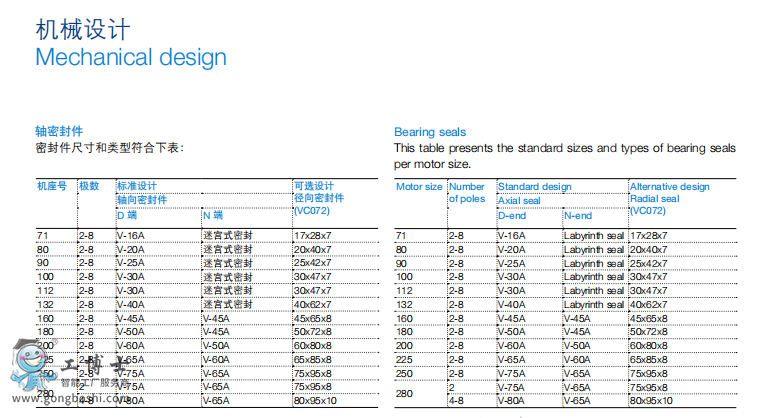765x418 pixels.
Task: Click the 'Mechanical design' blue heading
Action: pos(131,56)
